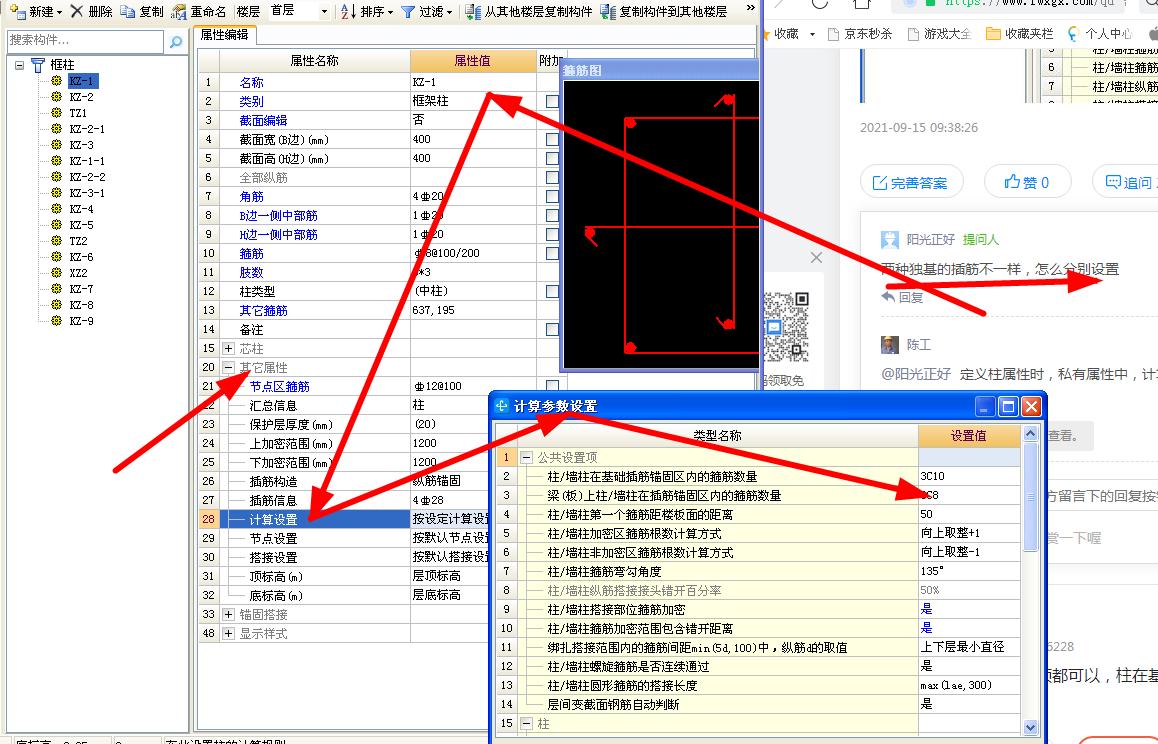This screenshot has width=1158, height=744.
Task: Click the 完善答案 edit icon
Action: click(880, 182)
